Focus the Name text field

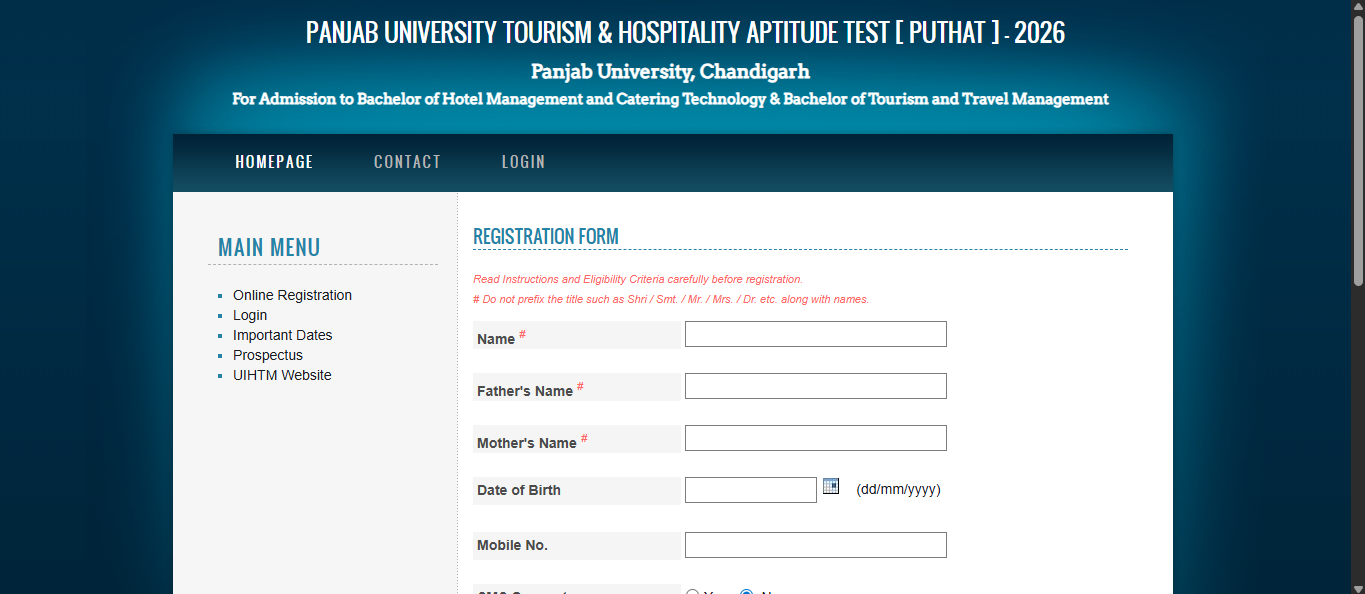pyautogui.click(x=815, y=334)
